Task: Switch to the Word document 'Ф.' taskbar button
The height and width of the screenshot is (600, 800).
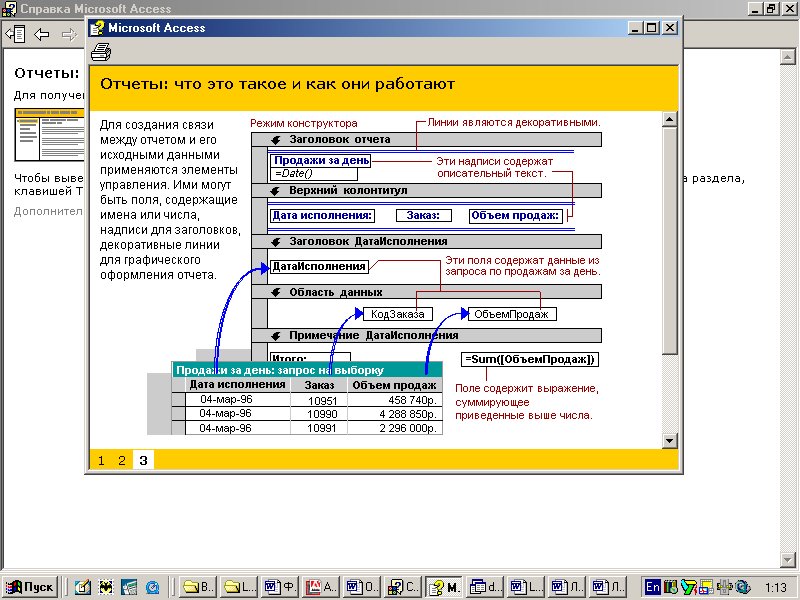Action: tap(281, 587)
